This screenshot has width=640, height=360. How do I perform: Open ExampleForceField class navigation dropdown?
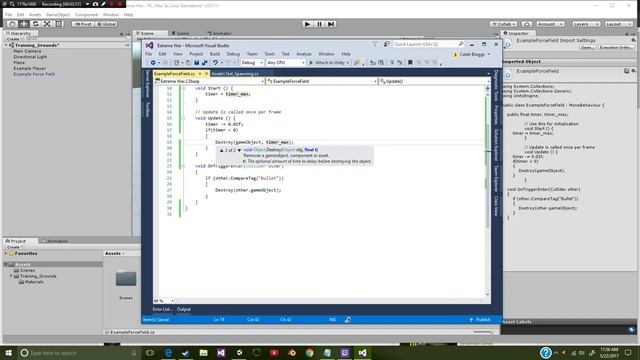pos(322,81)
